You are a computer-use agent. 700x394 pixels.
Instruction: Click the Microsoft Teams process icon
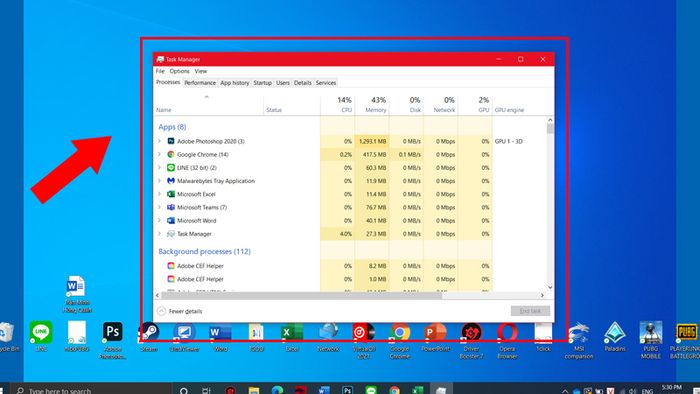coord(171,207)
